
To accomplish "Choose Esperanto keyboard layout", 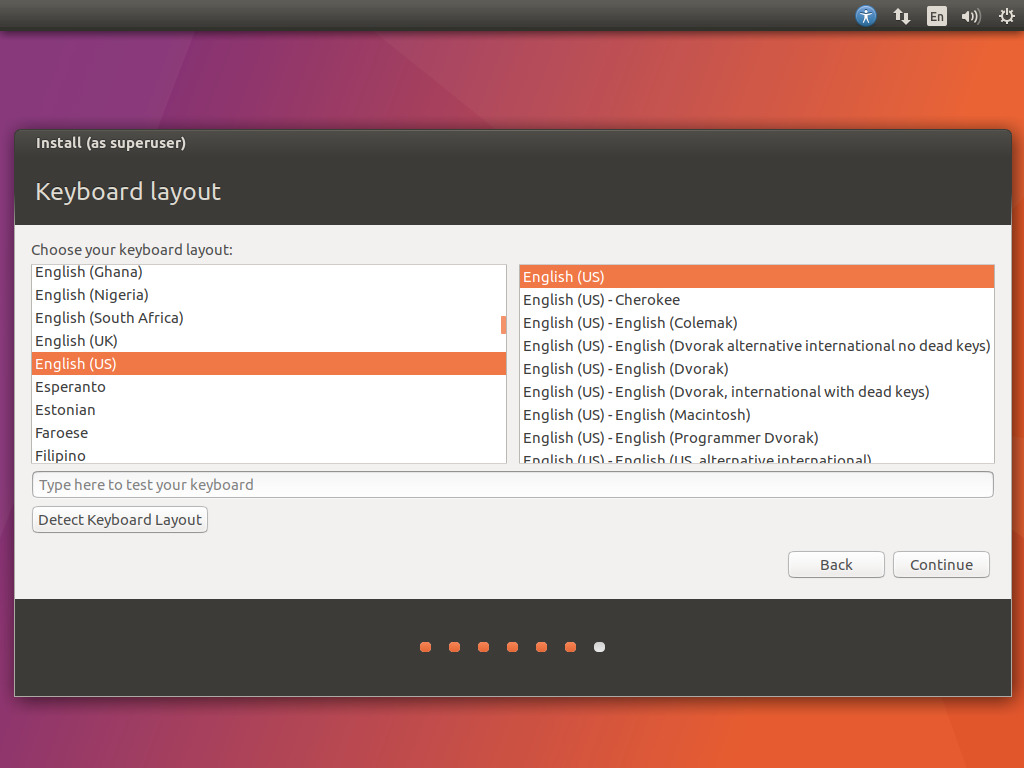I will [x=70, y=387].
